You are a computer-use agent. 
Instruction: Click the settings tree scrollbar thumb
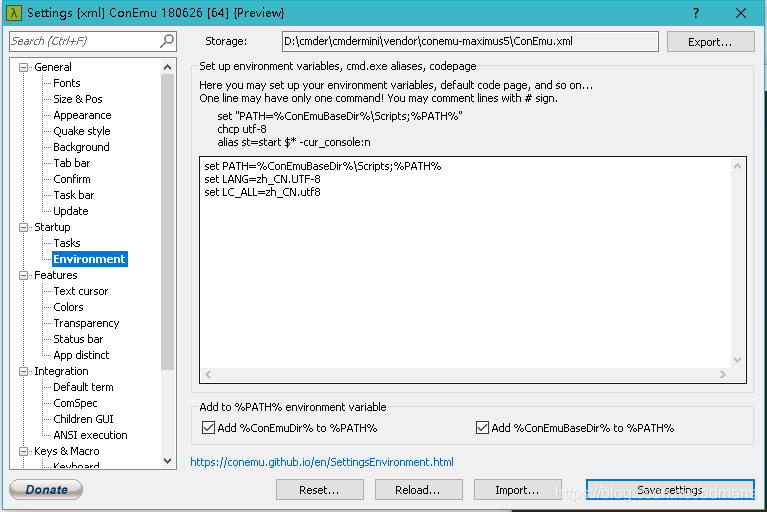click(167, 222)
